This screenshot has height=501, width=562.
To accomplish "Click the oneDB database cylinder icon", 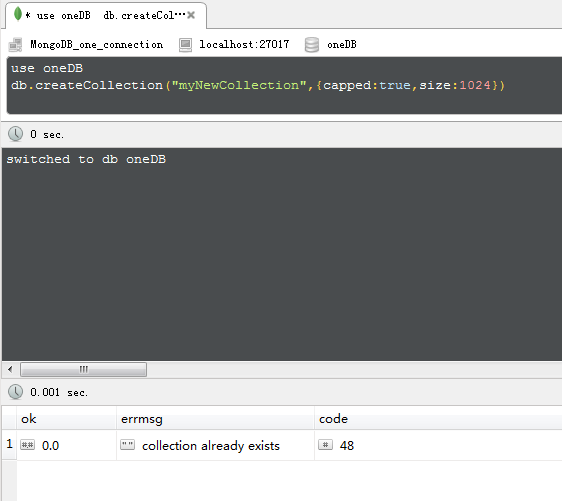I will tap(312, 45).
